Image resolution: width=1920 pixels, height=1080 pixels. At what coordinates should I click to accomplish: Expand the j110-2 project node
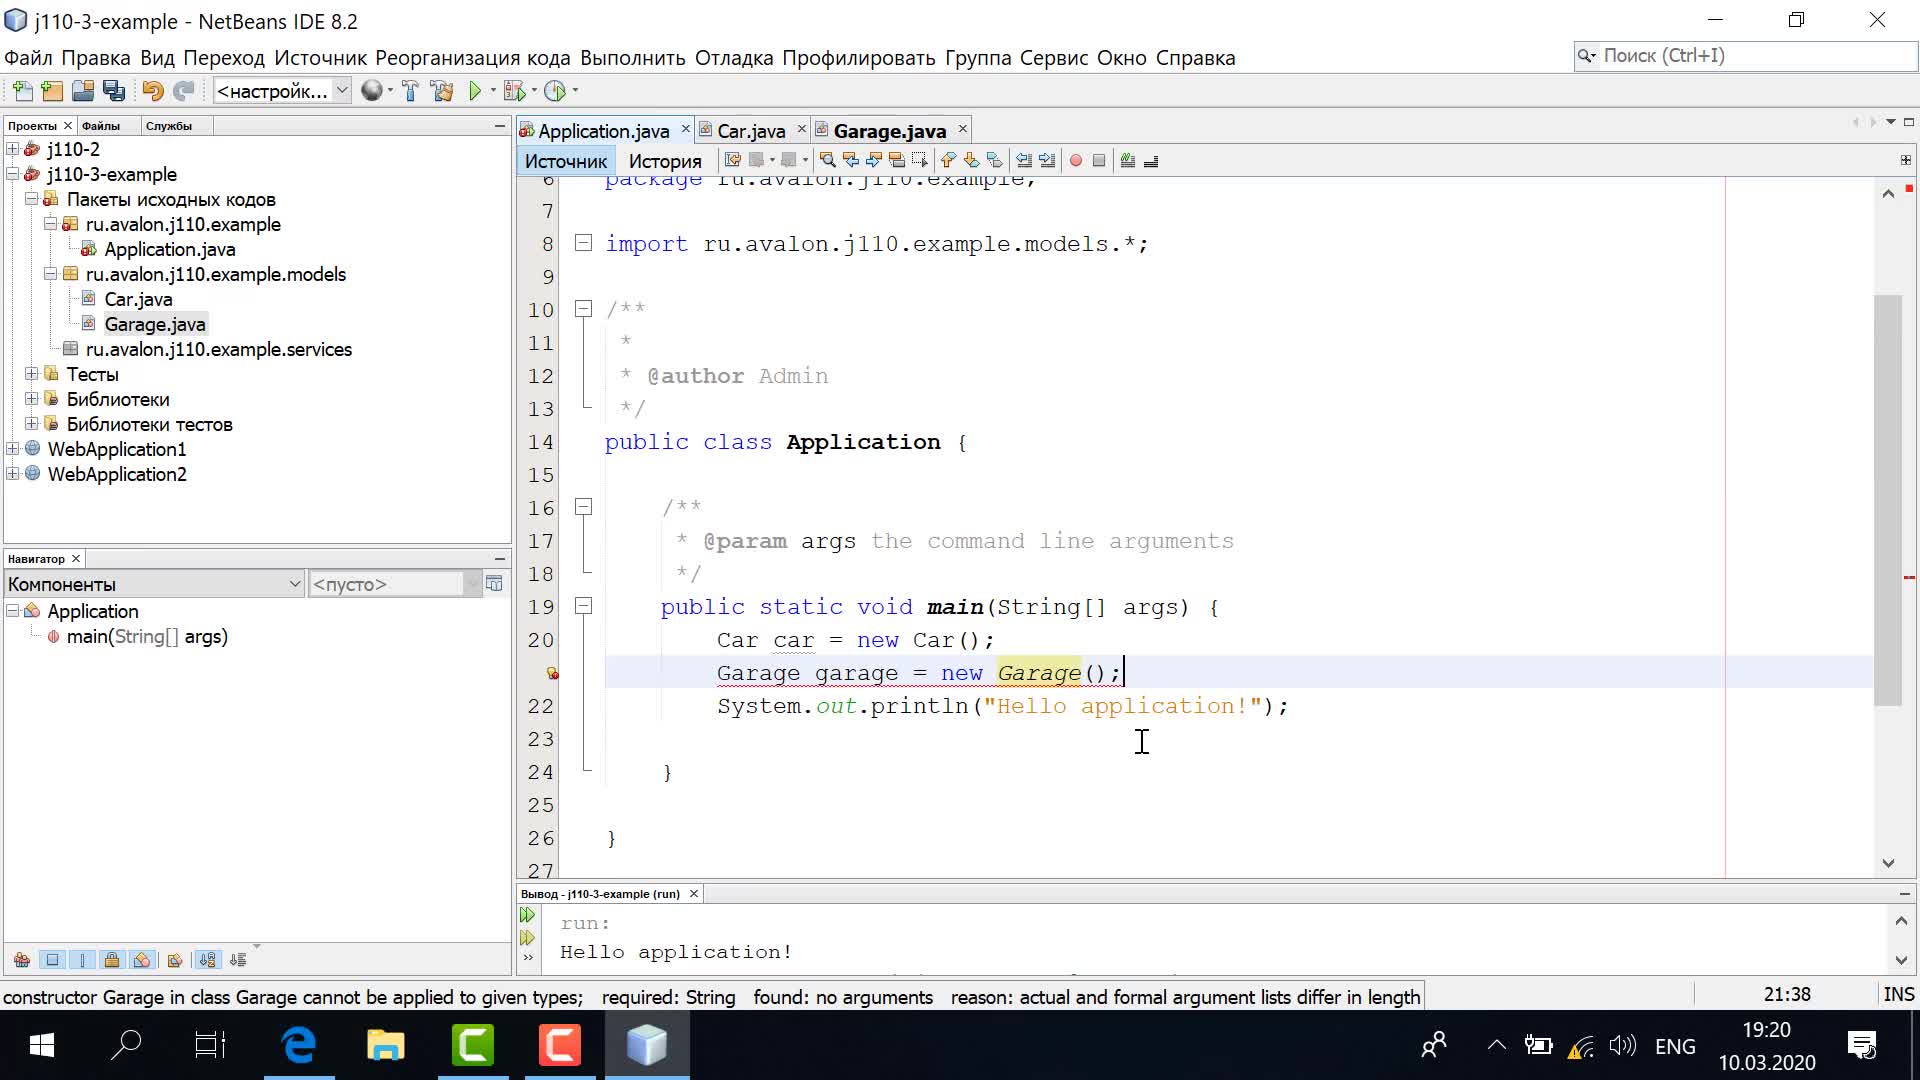pyautogui.click(x=13, y=149)
